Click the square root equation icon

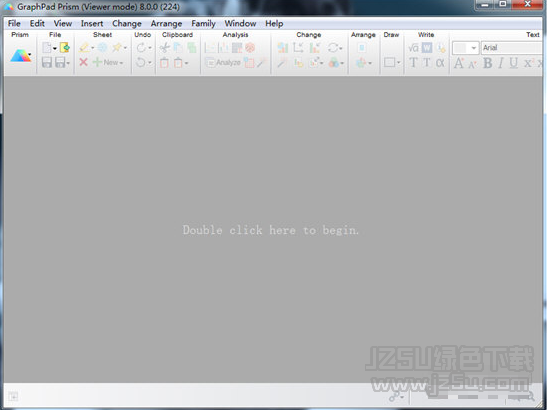pos(413,47)
